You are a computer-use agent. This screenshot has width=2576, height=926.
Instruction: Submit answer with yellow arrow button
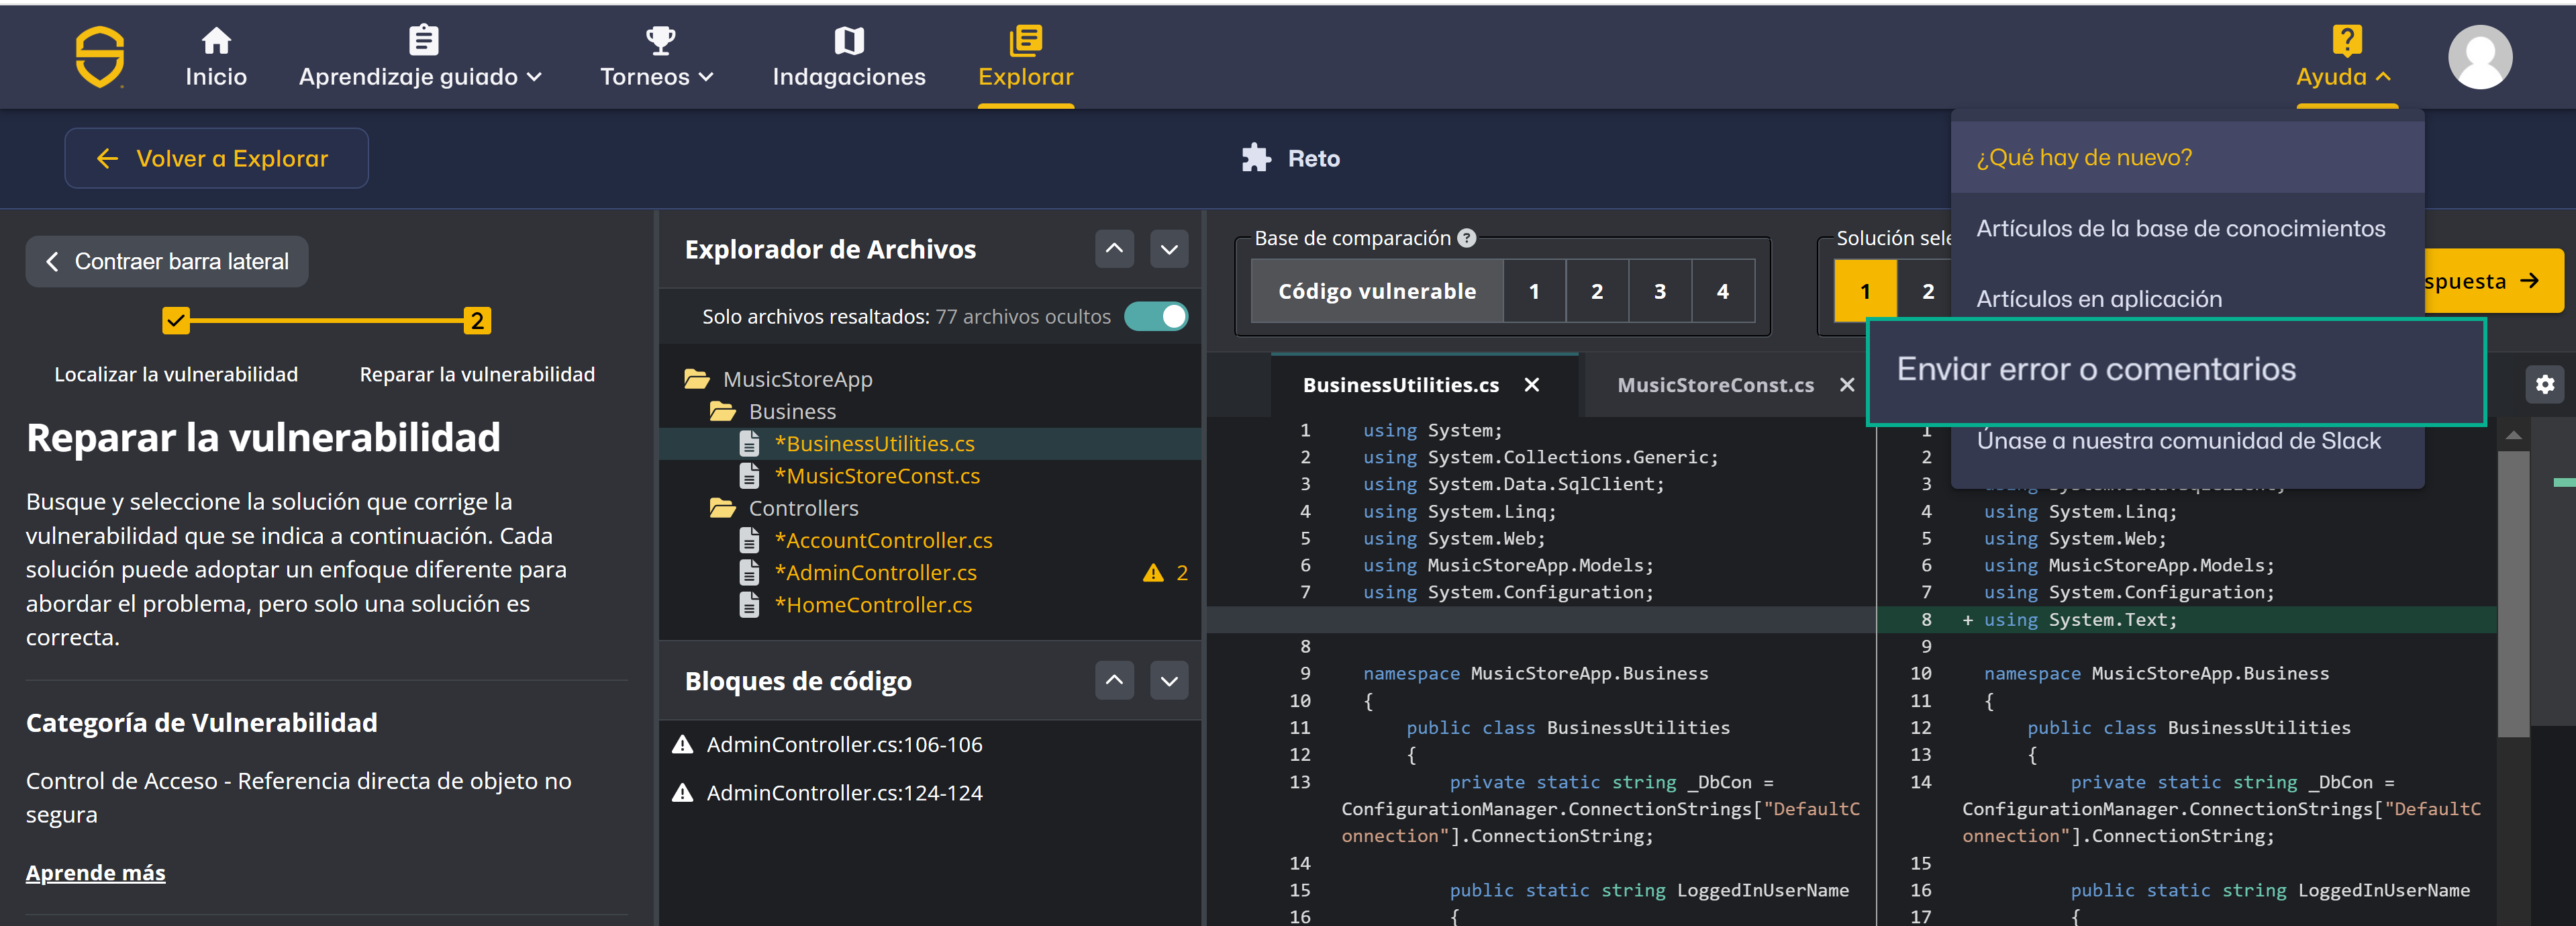coord(2494,281)
